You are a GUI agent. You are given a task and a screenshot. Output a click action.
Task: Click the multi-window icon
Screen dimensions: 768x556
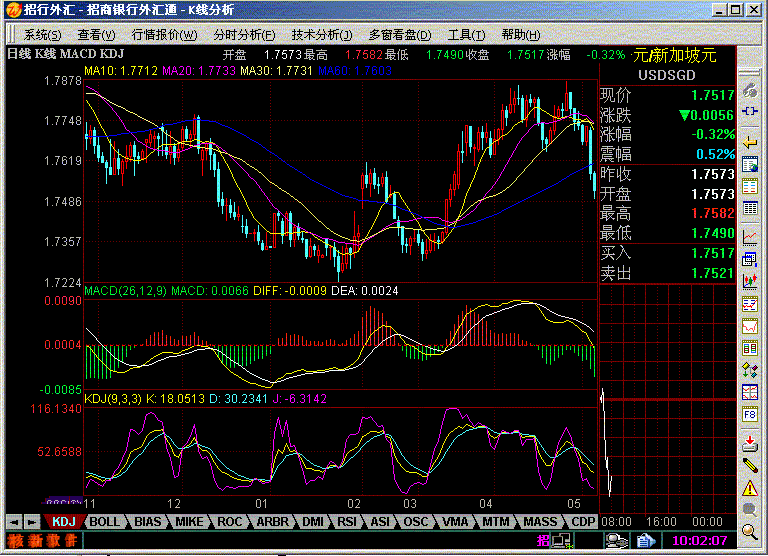point(750,259)
